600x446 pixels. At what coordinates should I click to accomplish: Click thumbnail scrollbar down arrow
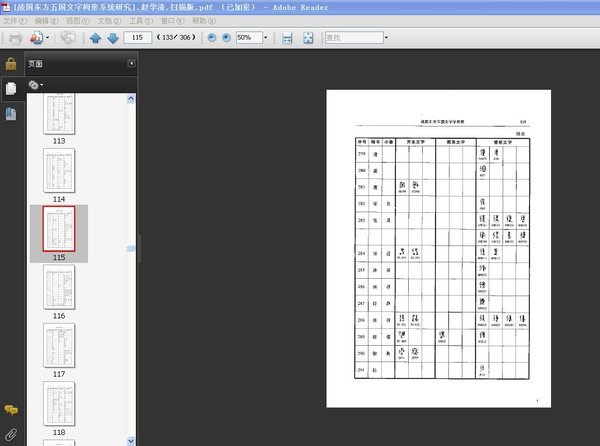pos(130,441)
